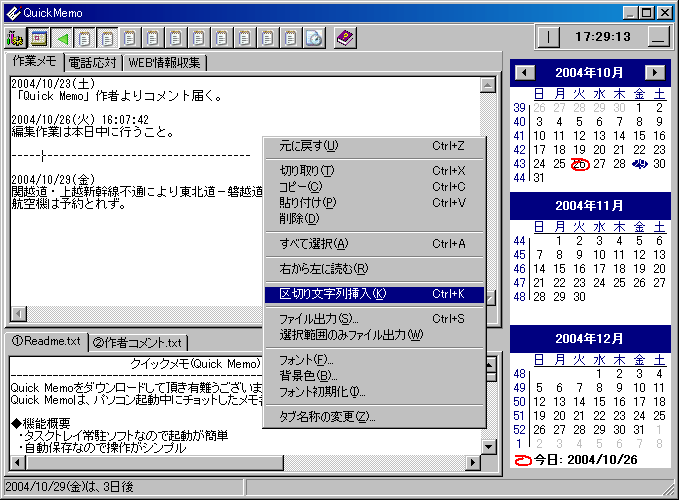This screenshot has height=500, width=679.
Task: Select the first notepad icon after green arrow
Action: (84, 39)
